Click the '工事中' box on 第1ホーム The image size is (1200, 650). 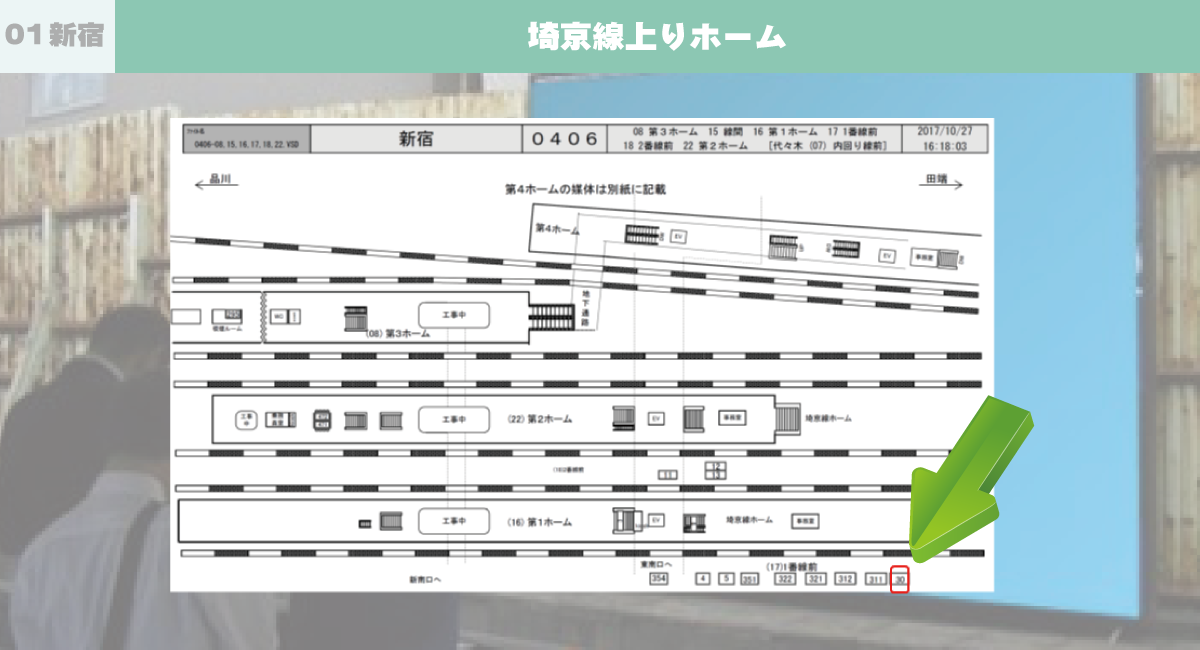454,521
